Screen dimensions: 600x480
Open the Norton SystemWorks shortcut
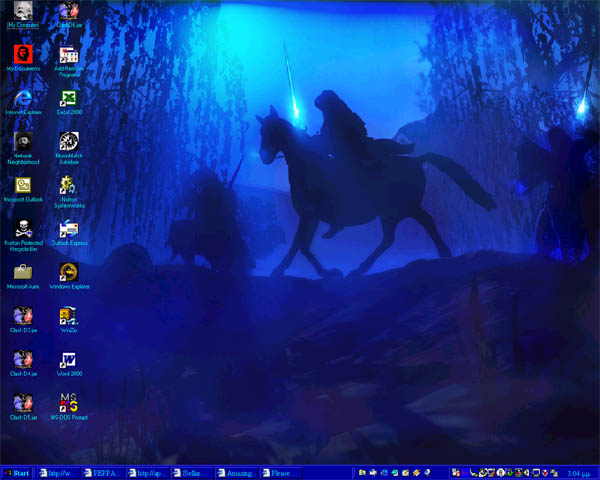(69, 192)
